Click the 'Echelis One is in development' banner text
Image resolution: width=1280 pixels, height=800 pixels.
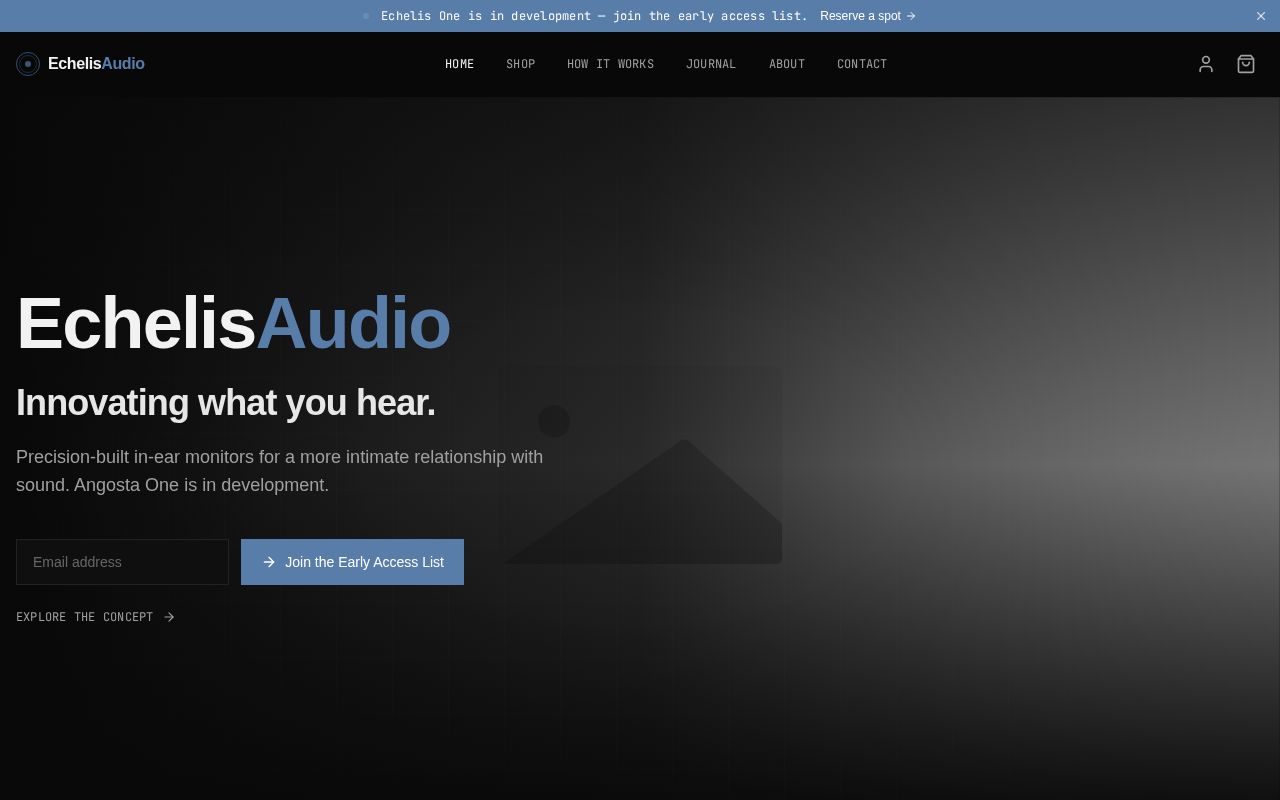594,16
